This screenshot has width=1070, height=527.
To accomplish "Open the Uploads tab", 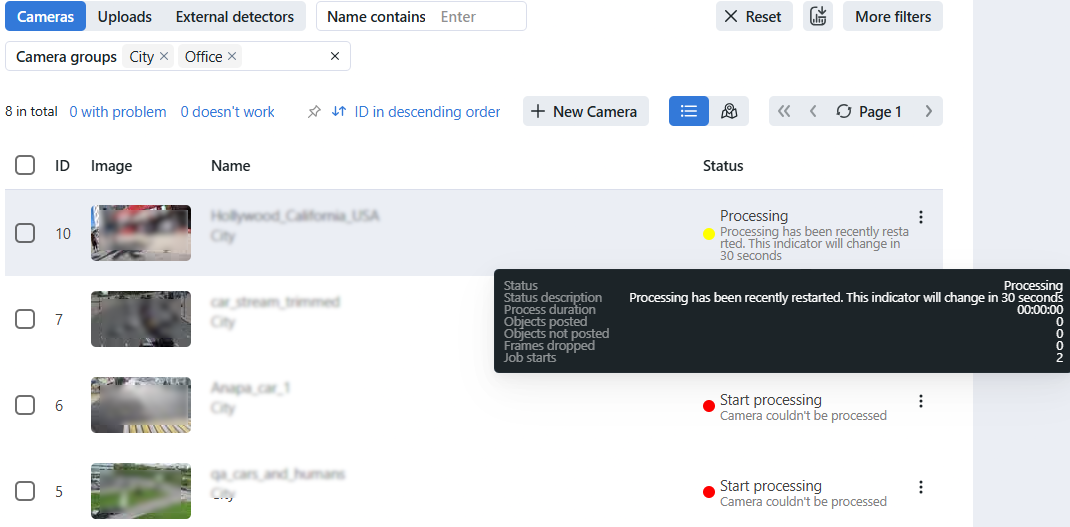I will (x=125, y=16).
